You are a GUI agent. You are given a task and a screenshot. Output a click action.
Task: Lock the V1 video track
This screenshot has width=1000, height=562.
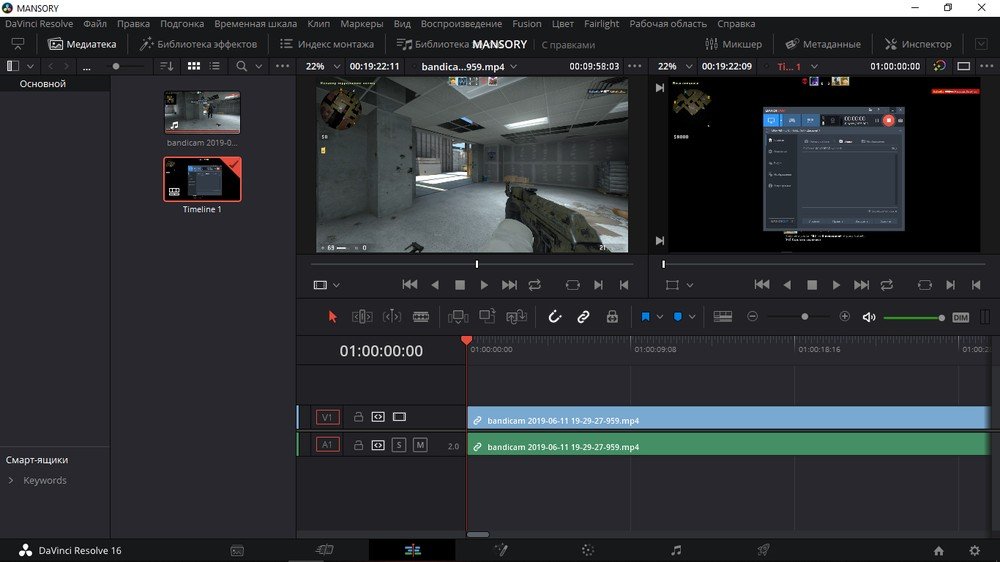358,417
